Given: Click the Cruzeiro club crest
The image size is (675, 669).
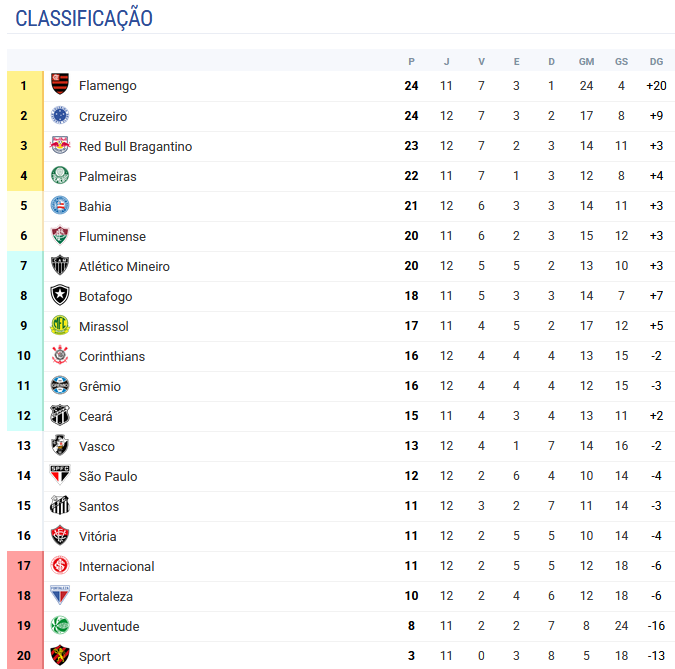Looking at the screenshot, I should coord(60,115).
